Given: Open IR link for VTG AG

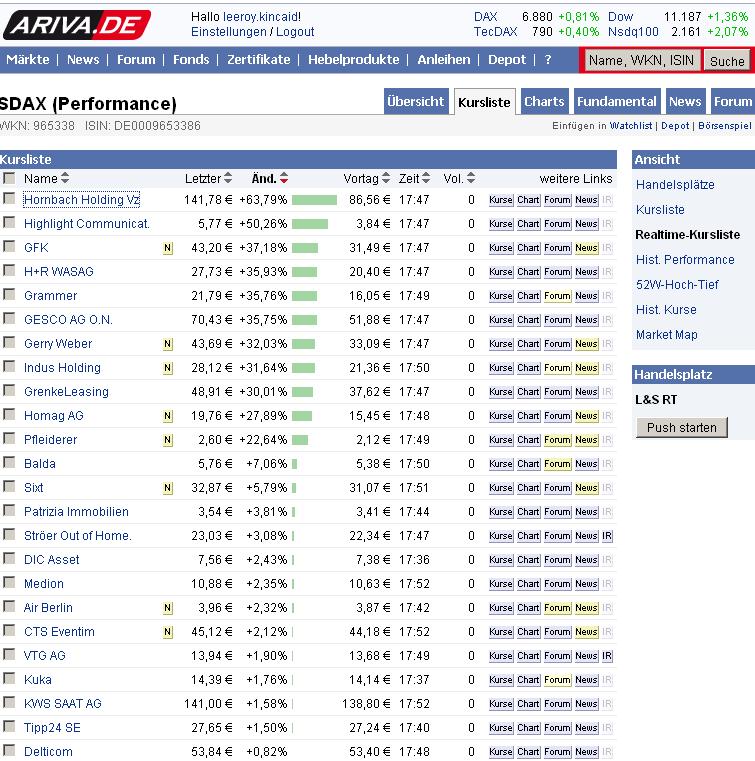Looking at the screenshot, I should pos(607,656).
